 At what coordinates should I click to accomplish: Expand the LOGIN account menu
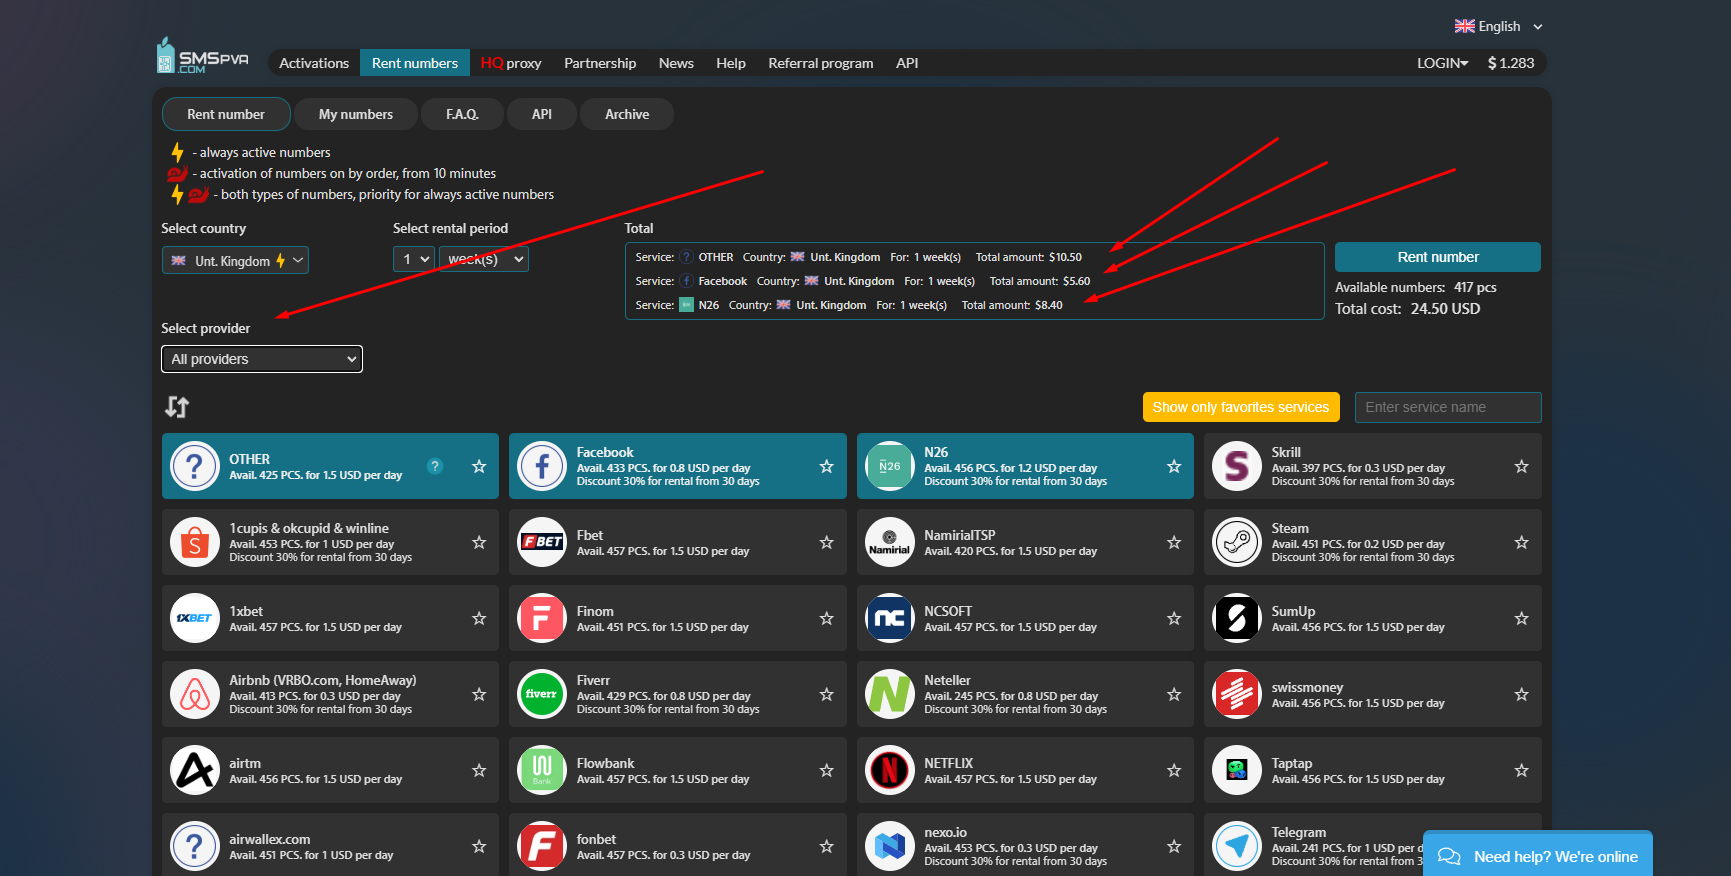click(x=1442, y=63)
